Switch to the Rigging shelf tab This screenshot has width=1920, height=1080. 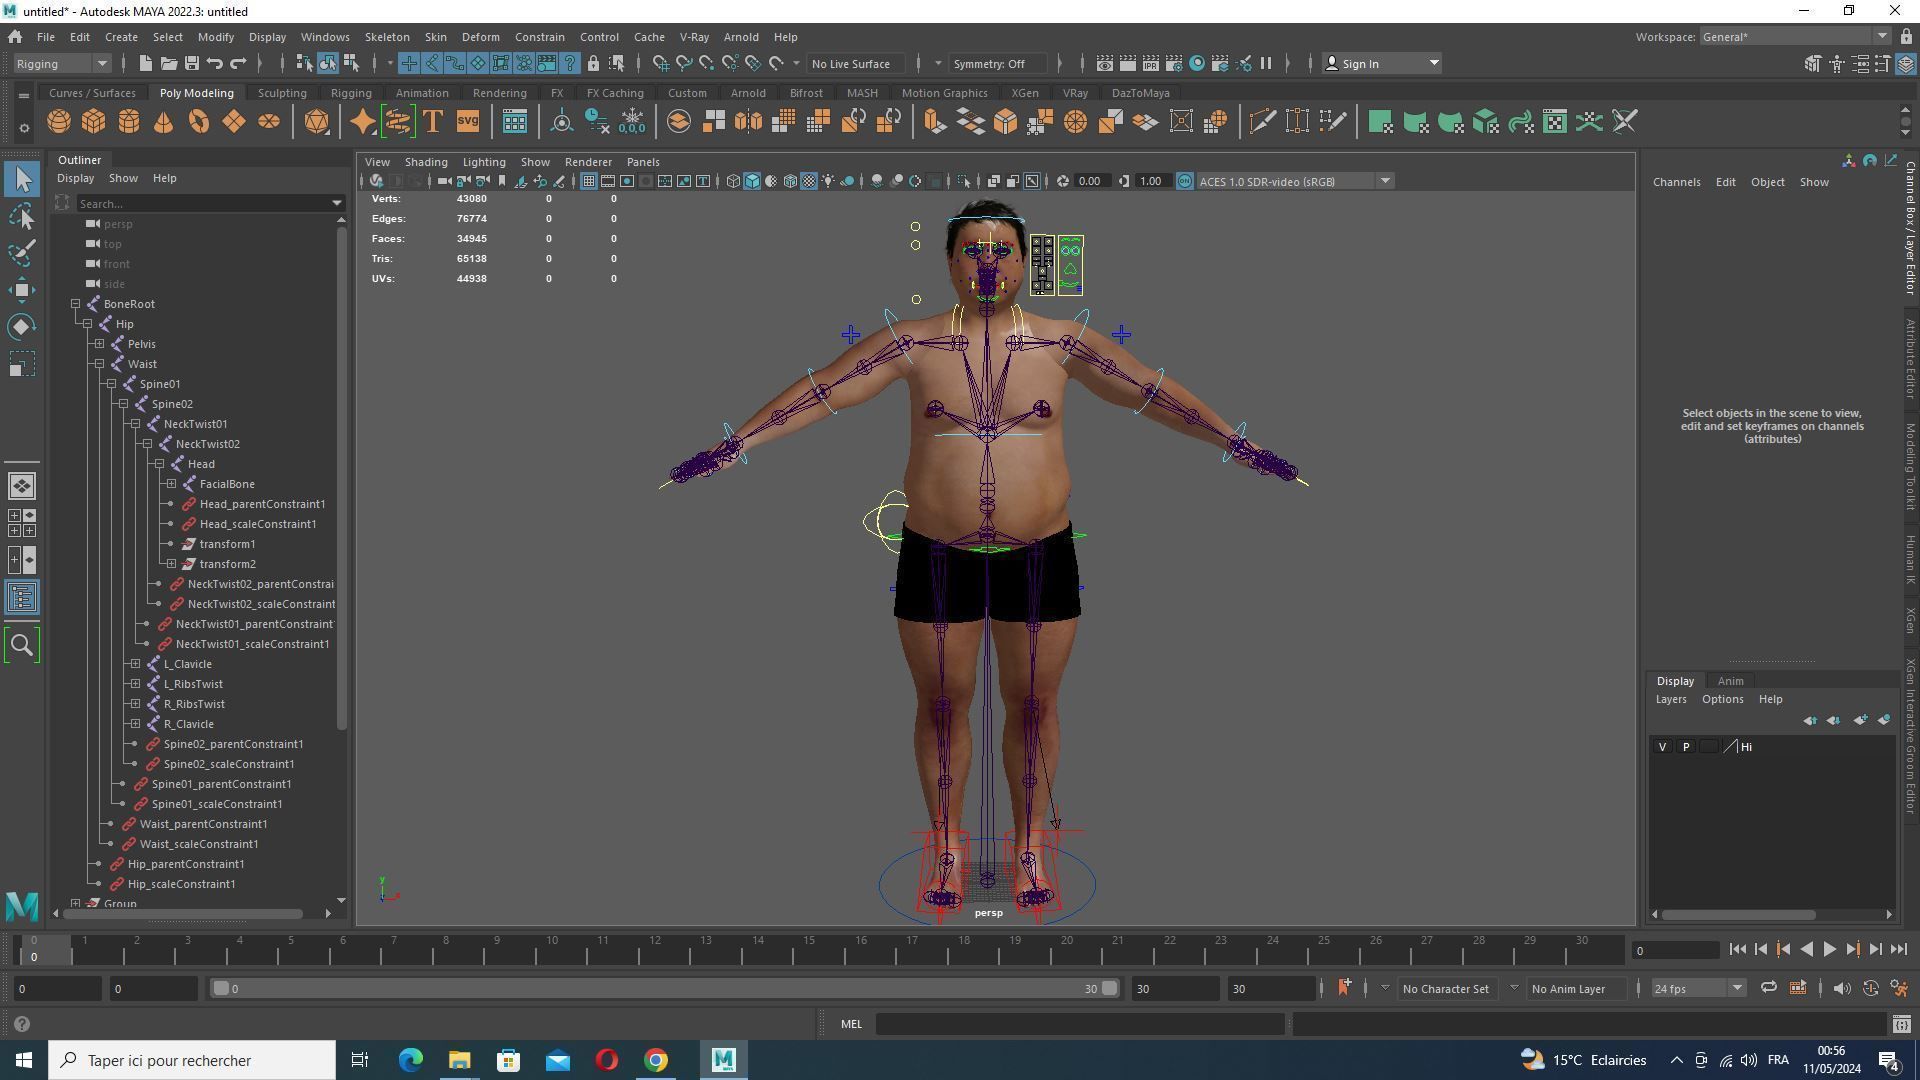(351, 93)
